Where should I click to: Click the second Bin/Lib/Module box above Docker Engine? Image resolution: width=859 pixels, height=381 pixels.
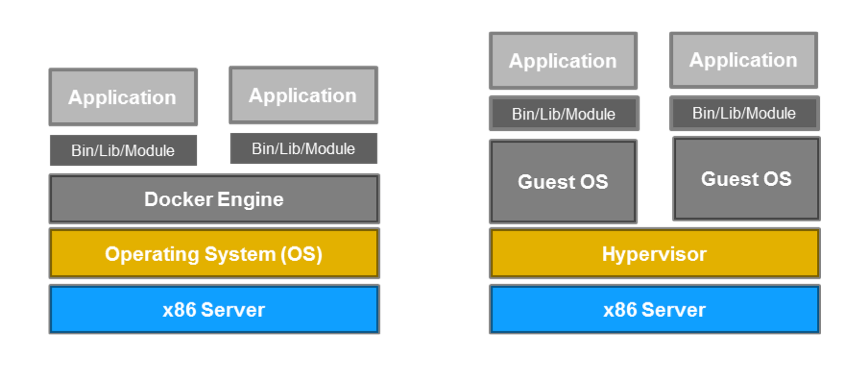tap(303, 148)
